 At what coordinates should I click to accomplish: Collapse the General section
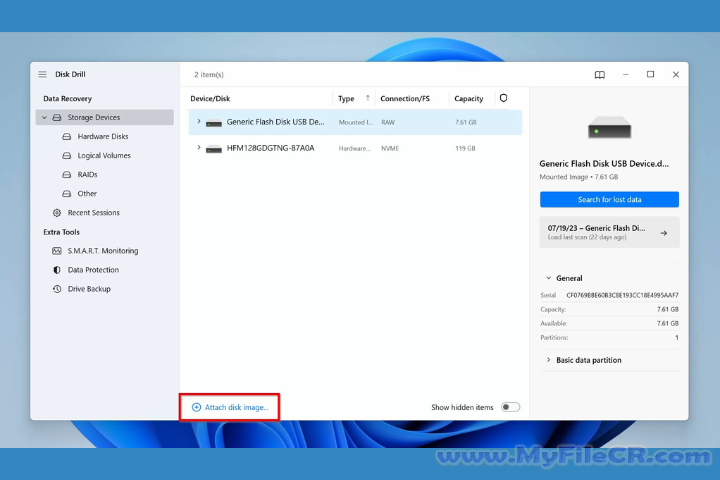coord(548,278)
